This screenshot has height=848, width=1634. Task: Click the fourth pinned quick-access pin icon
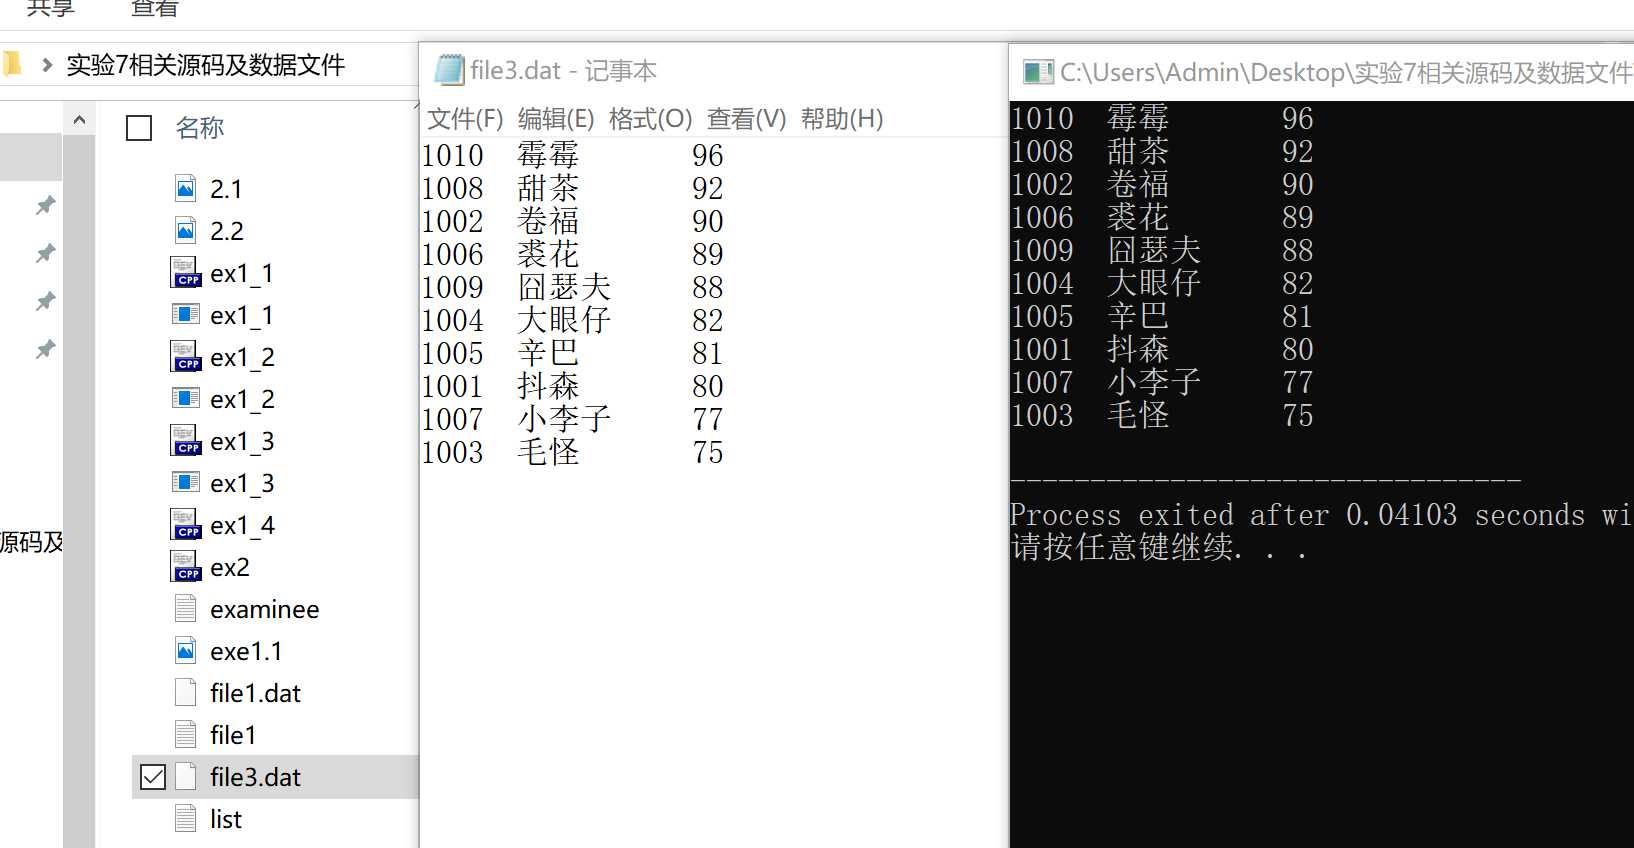[x=45, y=349]
